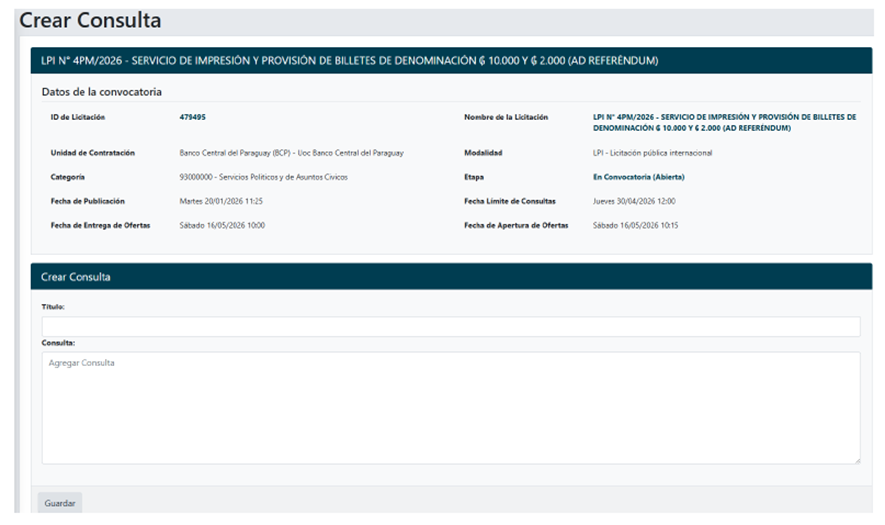The height and width of the screenshot is (525, 885).
Task: Click the Título input field
Action: tap(450, 327)
